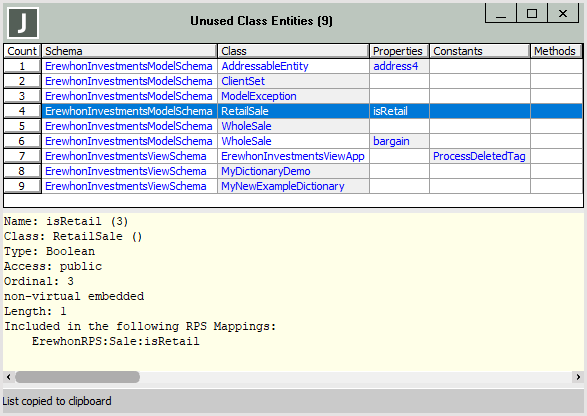Select the ErewhonInvestmentsViewApp class
Screen dimensions: 587x416
(293, 156)
